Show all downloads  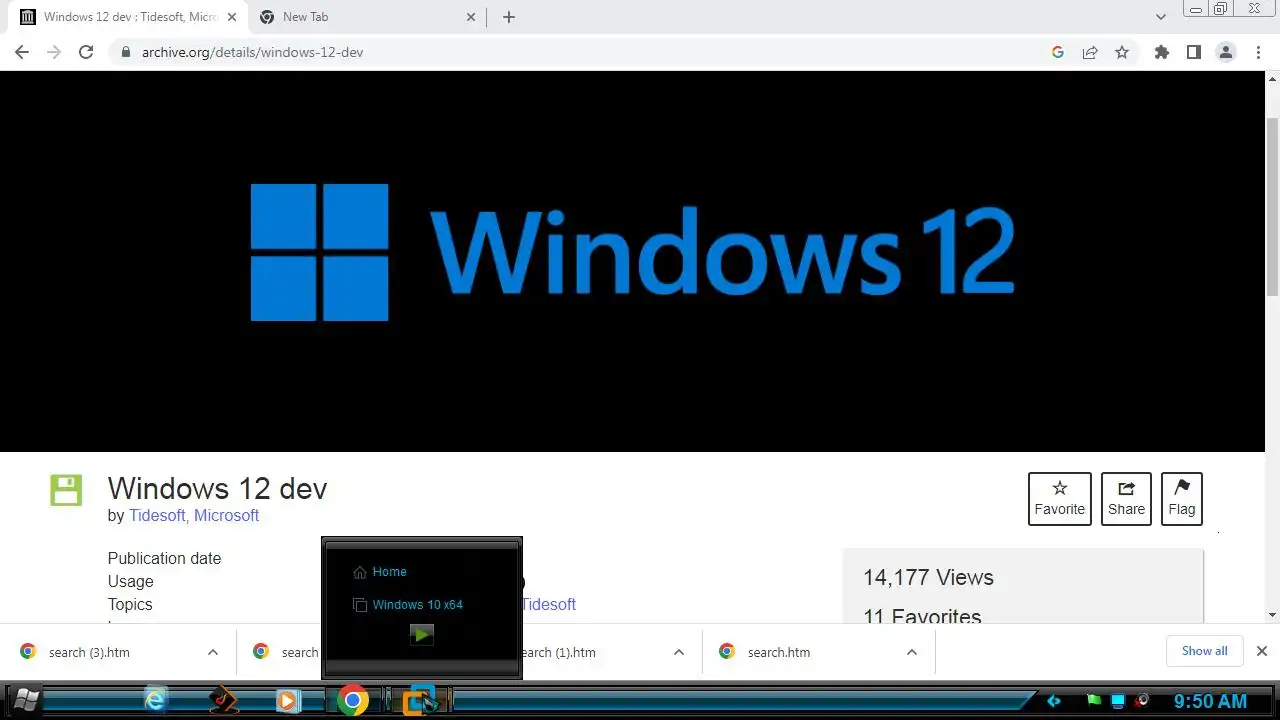click(x=1205, y=651)
